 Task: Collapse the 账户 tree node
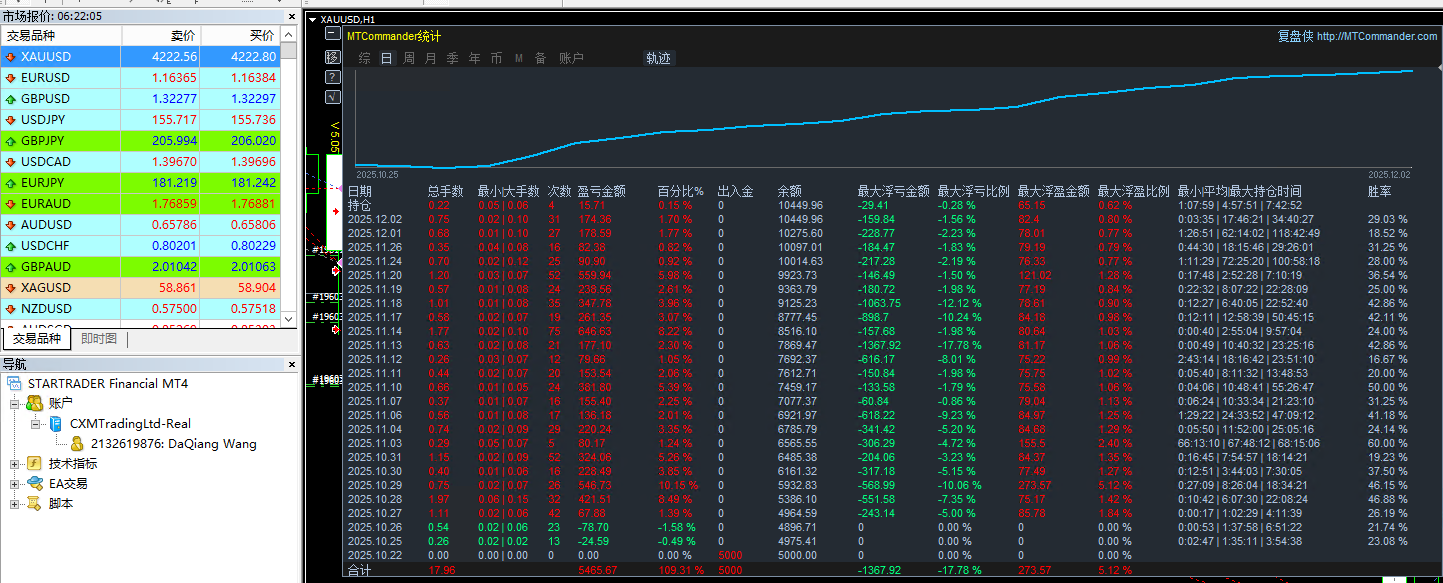(x=15, y=404)
